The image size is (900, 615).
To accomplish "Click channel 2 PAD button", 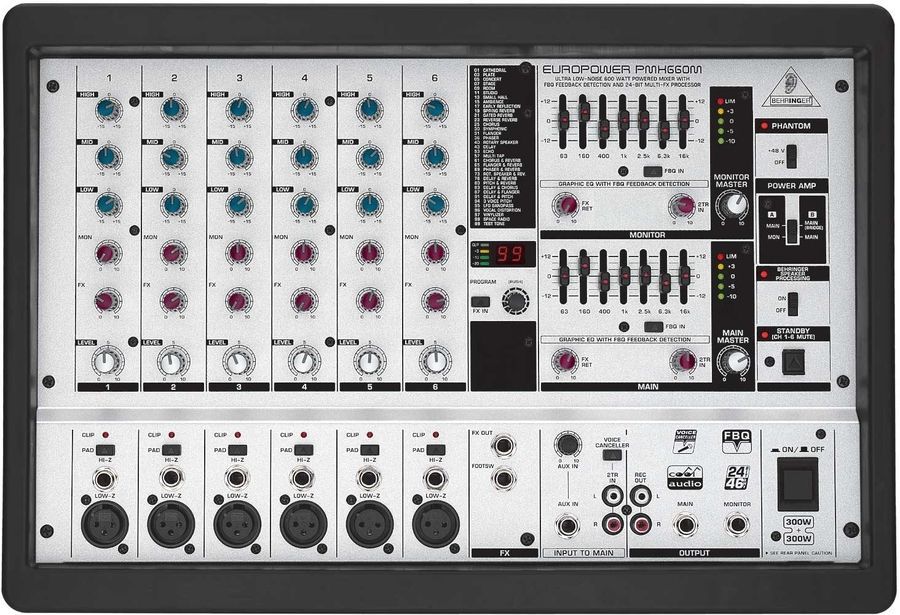I will 172,450.
